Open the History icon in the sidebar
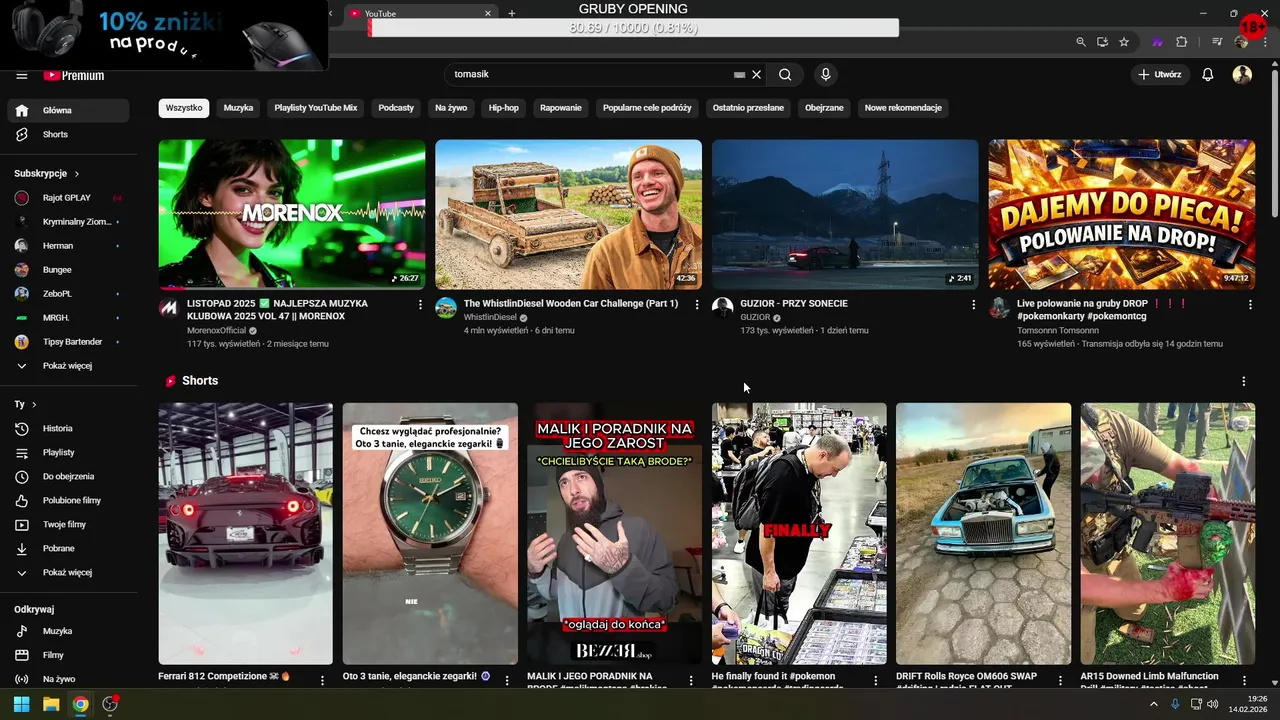The width and height of the screenshot is (1280, 720). [x=22, y=429]
